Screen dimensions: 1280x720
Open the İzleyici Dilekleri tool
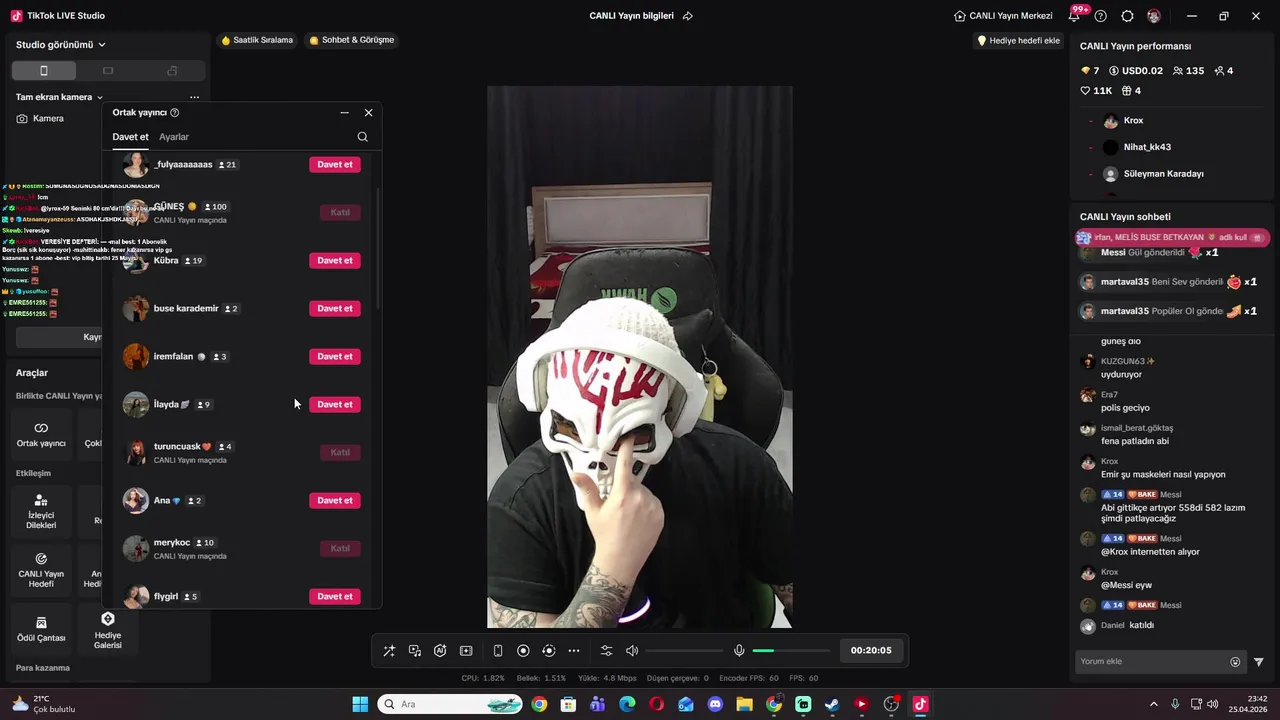[41, 512]
